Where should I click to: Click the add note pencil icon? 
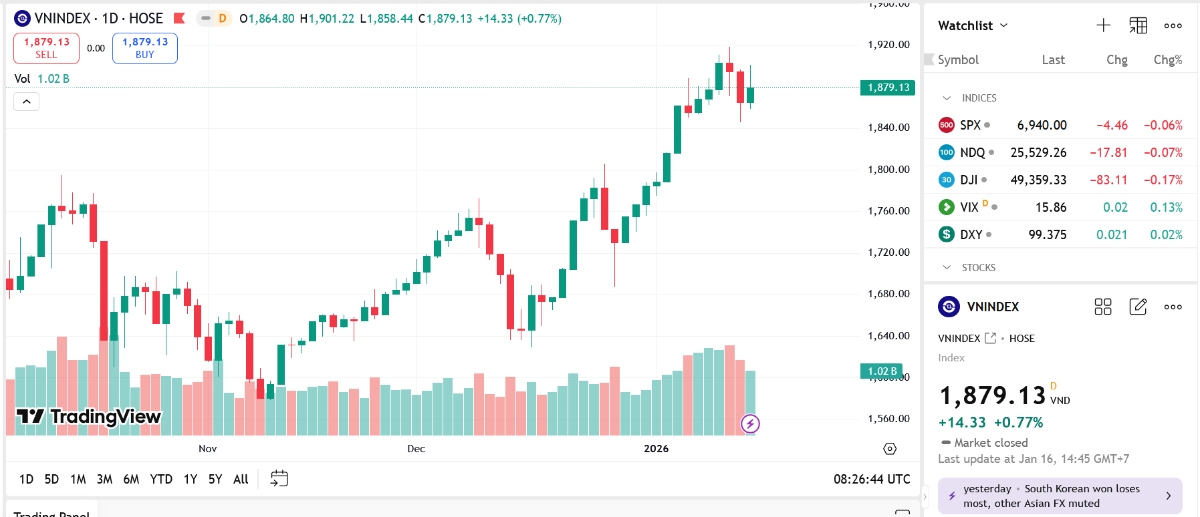pos(1138,307)
